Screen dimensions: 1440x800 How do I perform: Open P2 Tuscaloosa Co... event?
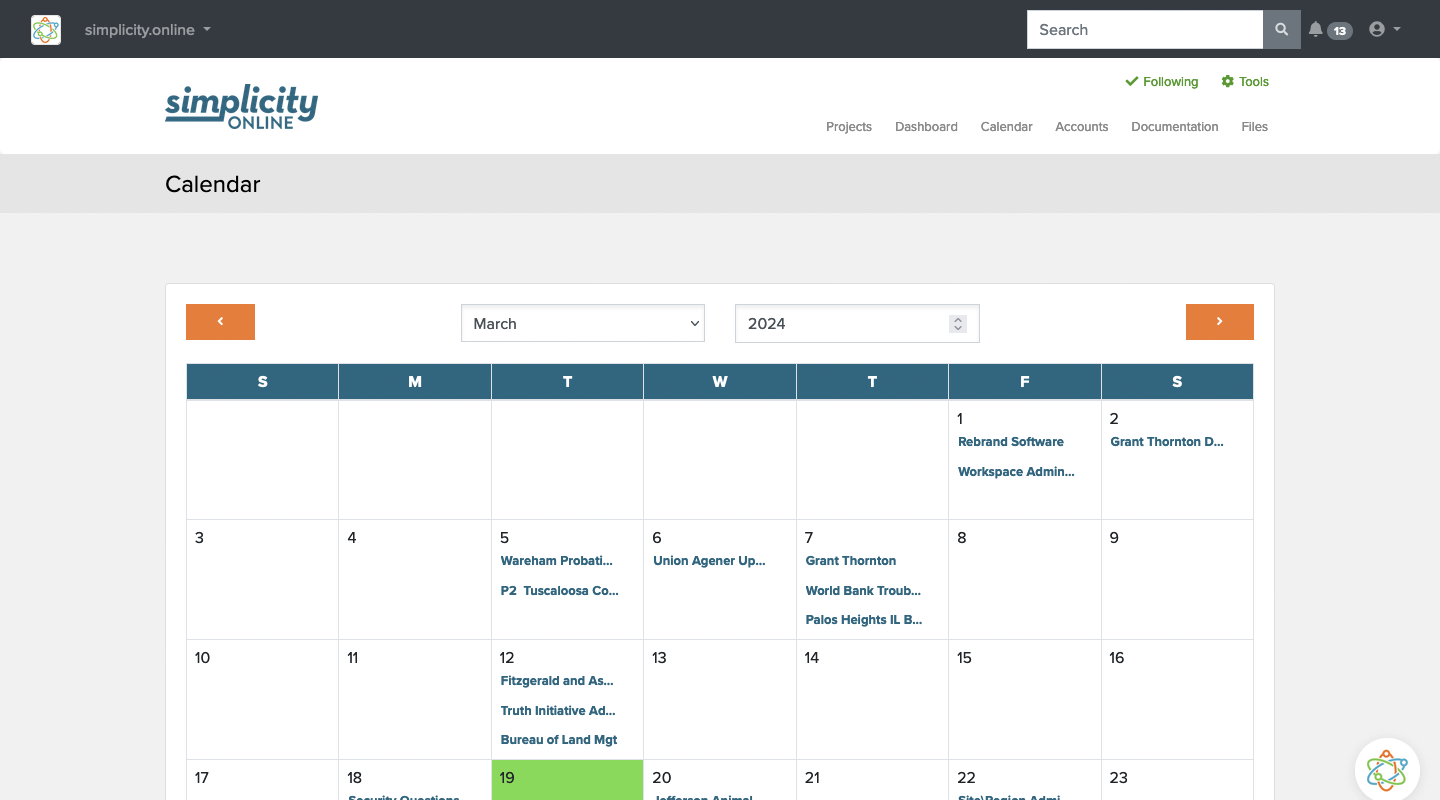[560, 591]
